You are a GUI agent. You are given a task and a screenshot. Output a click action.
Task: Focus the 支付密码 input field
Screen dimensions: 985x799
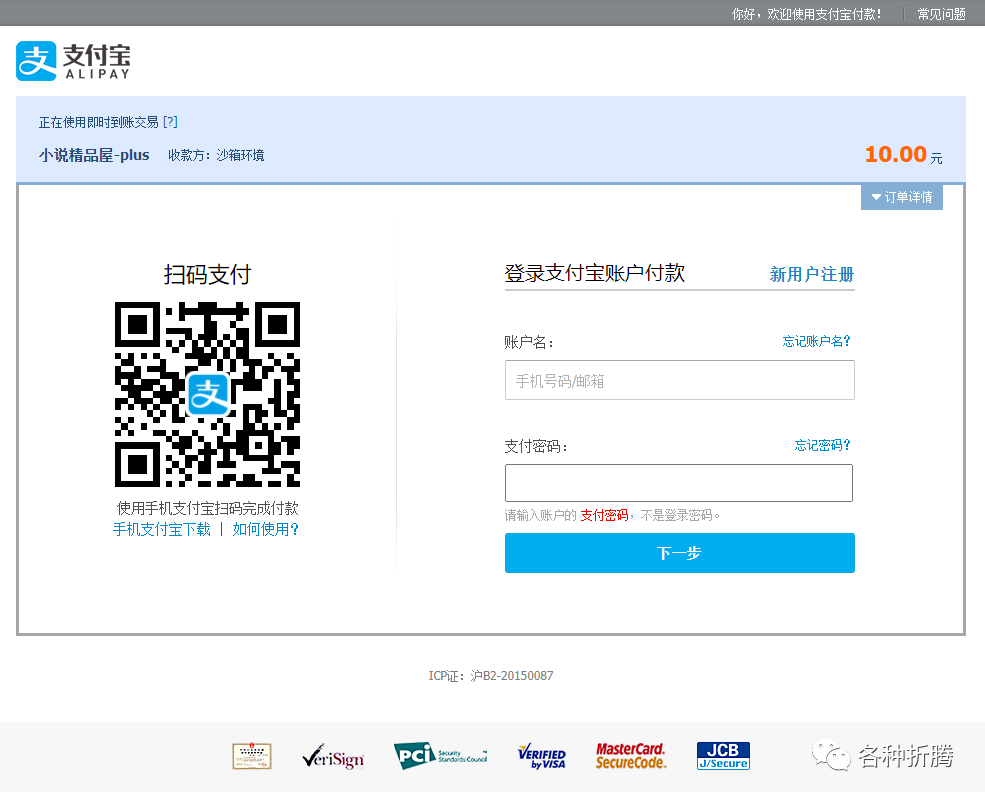(679, 483)
